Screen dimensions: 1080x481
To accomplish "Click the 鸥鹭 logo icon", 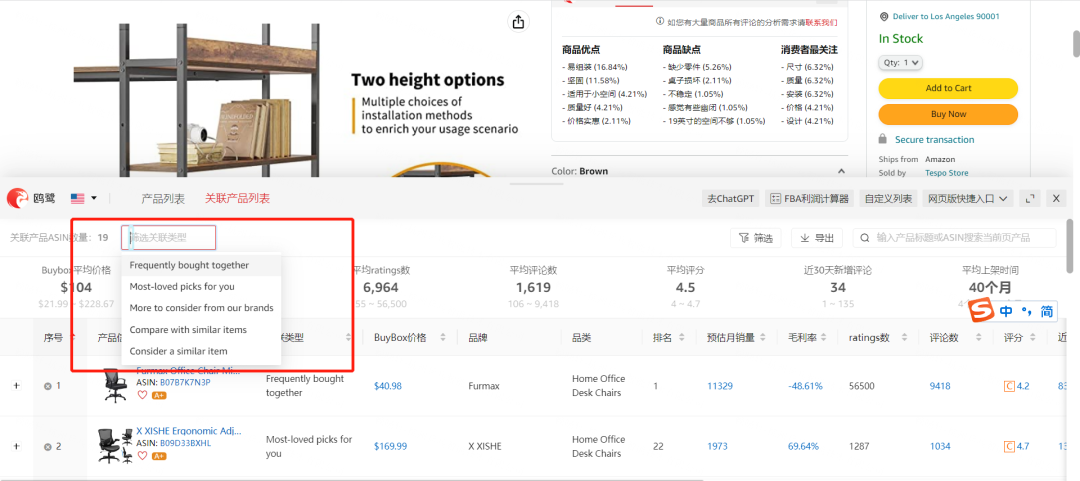I will click(17, 198).
